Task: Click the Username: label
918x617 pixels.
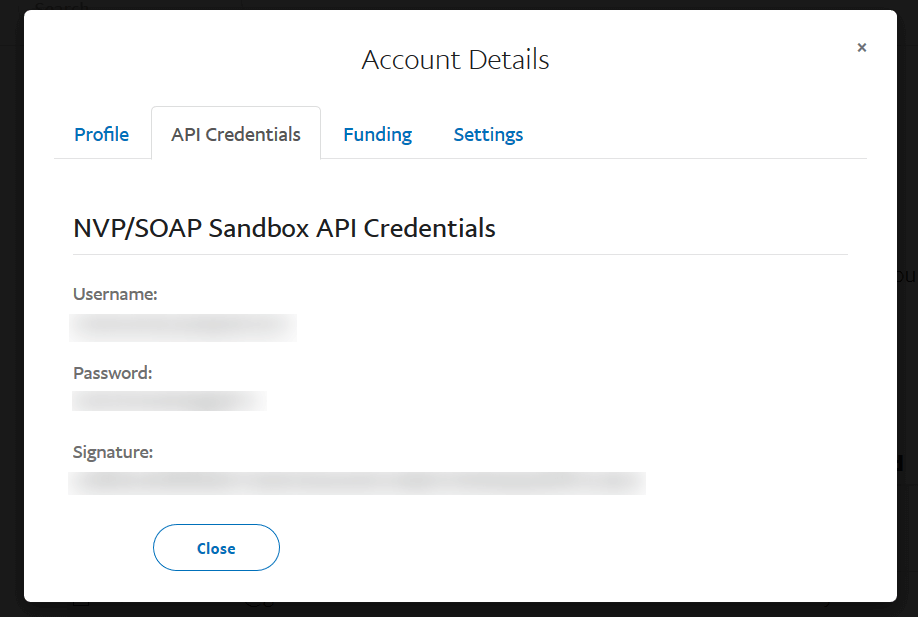Action: [115, 294]
